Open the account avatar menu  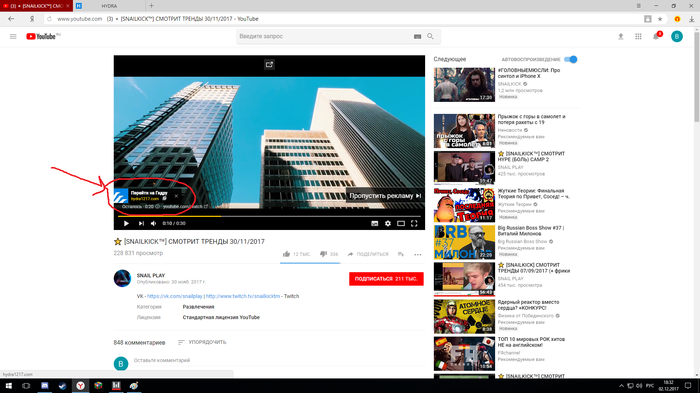coord(677,37)
